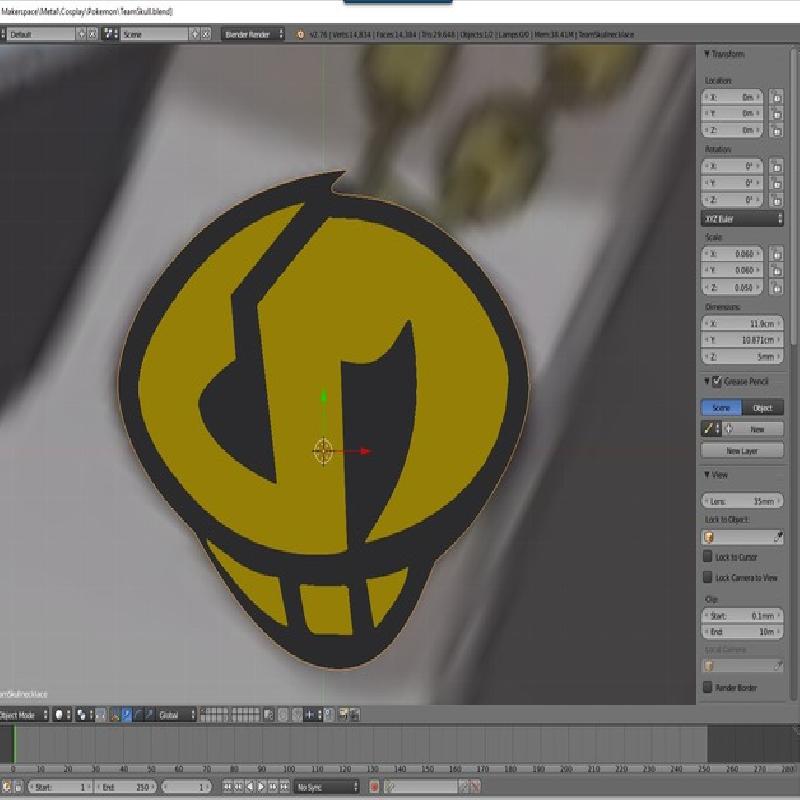This screenshot has height=800, width=800.
Task: Click the Lock to Object field
Action: tap(742, 537)
